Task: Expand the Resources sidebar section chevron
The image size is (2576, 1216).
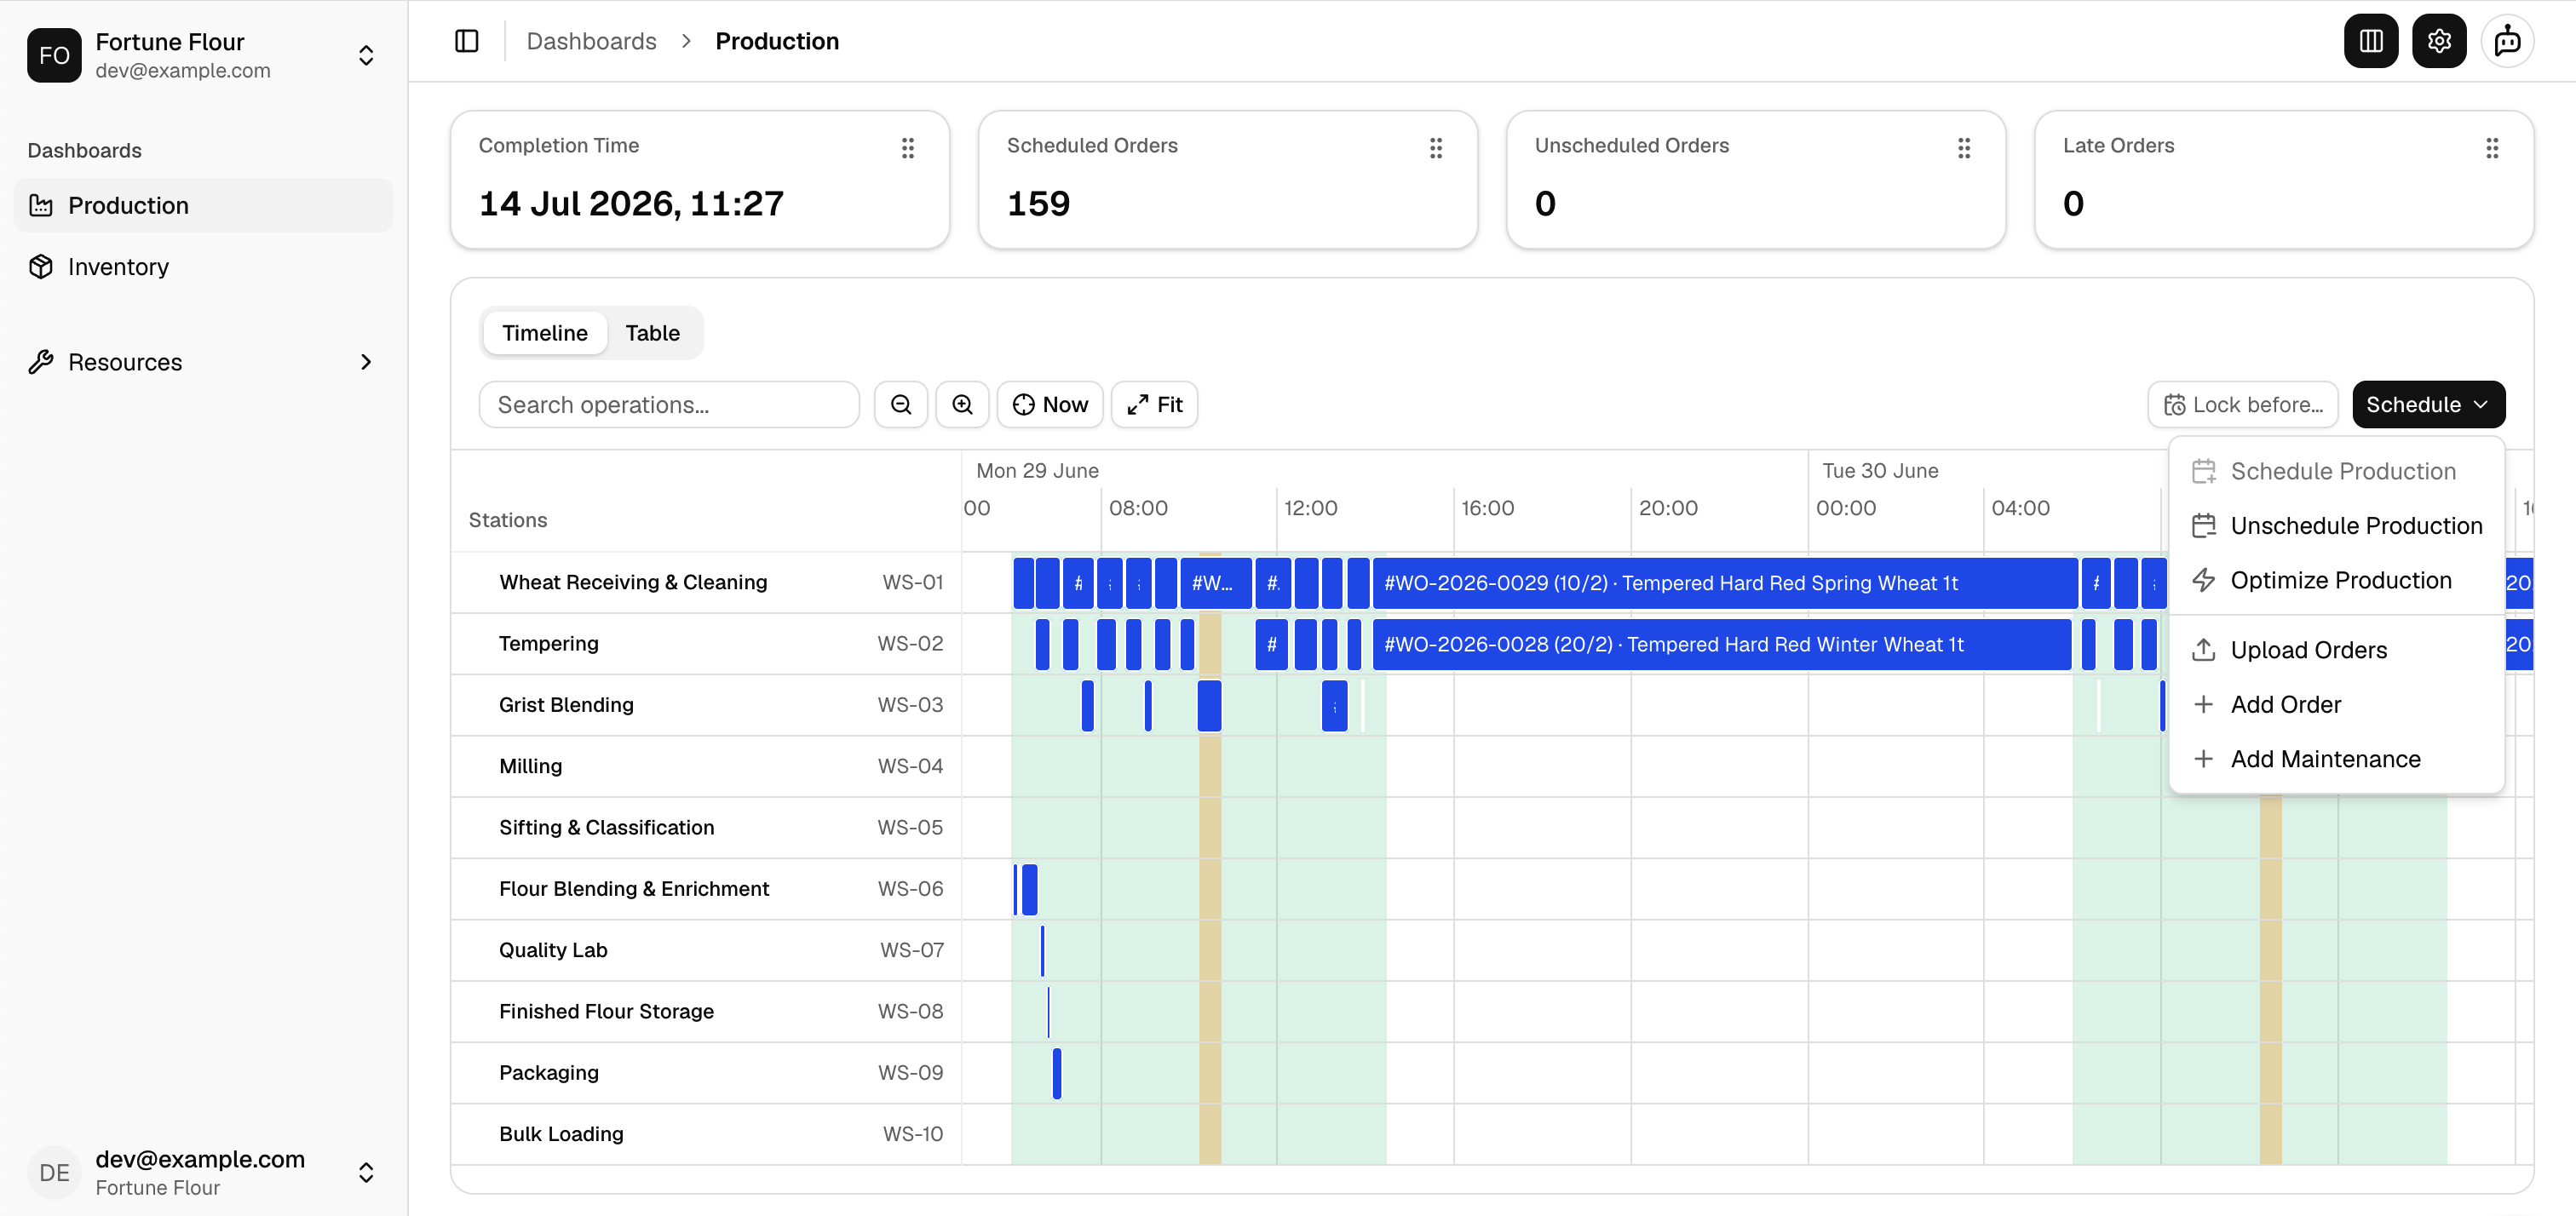Action: [366, 362]
